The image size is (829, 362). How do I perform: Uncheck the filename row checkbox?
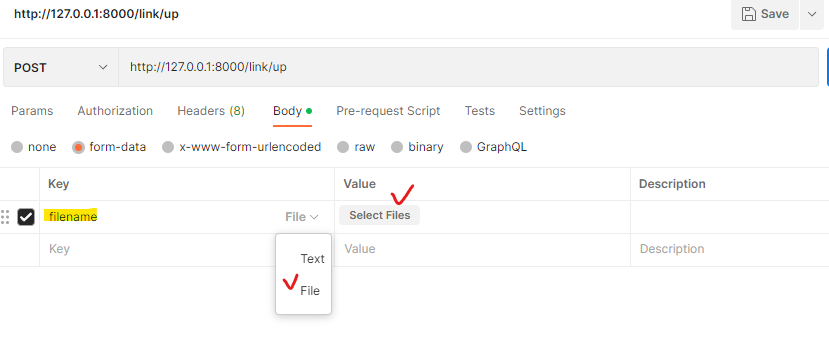pos(26,217)
